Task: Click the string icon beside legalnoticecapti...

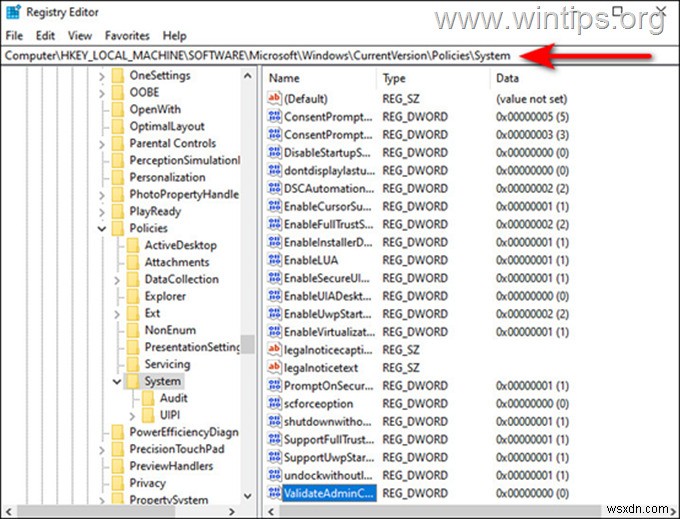Action: coord(274,349)
